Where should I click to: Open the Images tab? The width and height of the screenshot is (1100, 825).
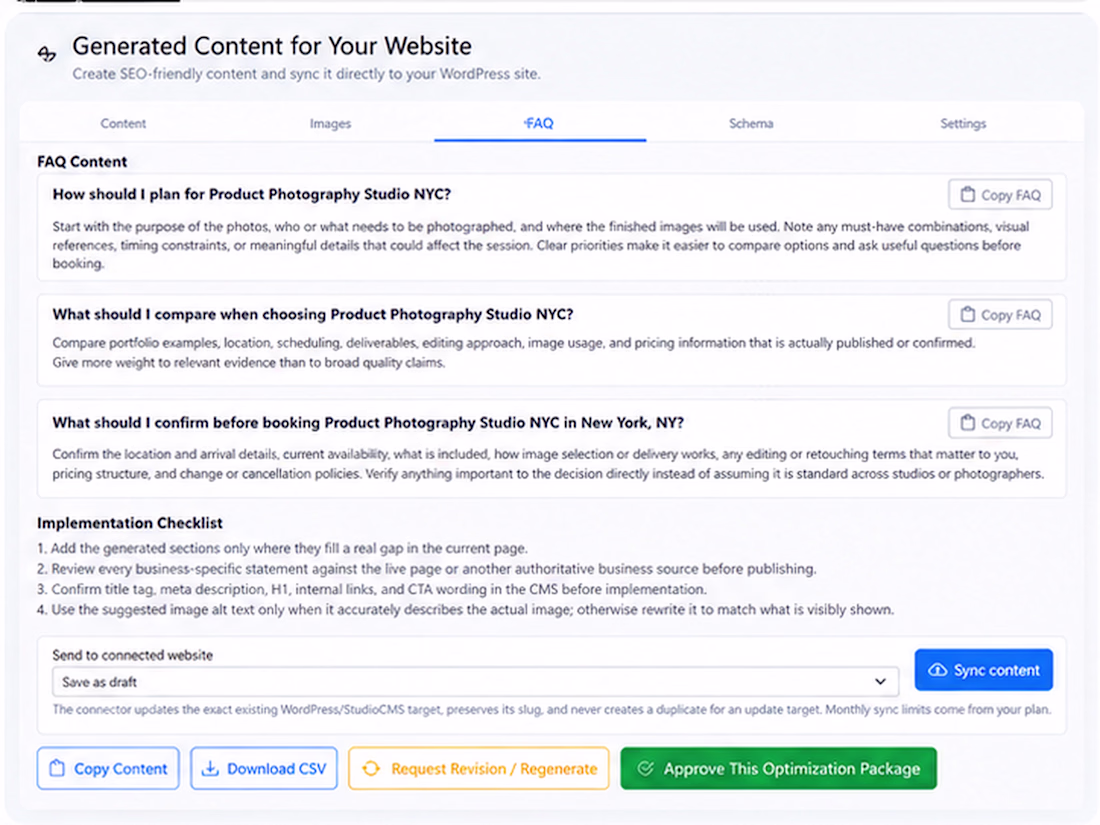330,123
